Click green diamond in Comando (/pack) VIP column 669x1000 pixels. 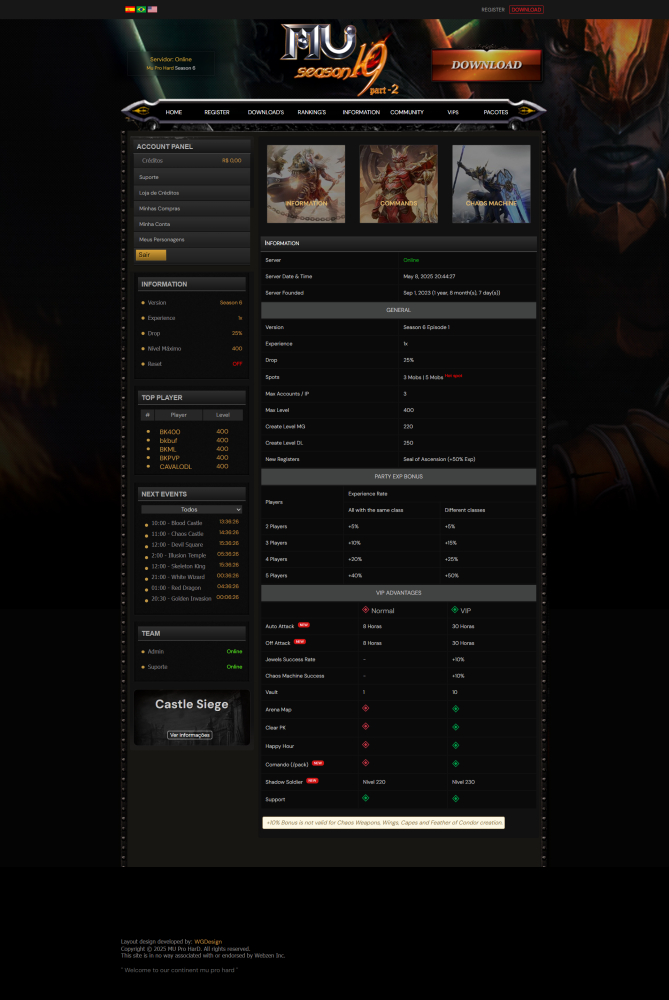coord(455,763)
